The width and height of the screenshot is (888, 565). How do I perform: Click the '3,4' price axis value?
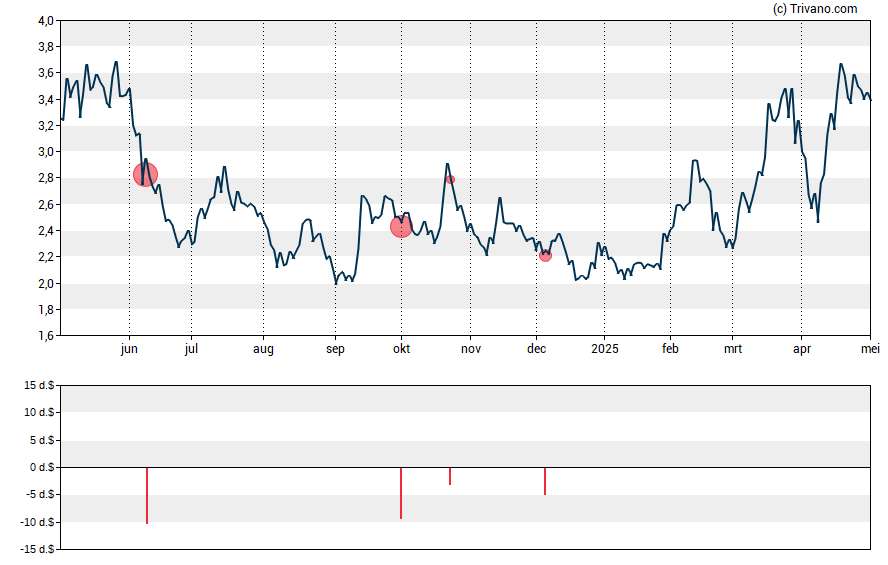(46, 100)
